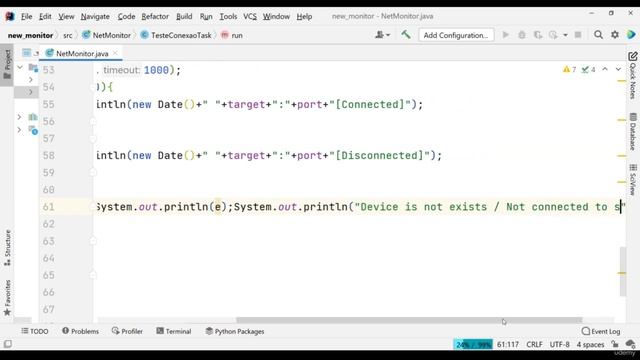Open the Event Log balloon icon
Screen dimensions: 640x360
pos(586,331)
